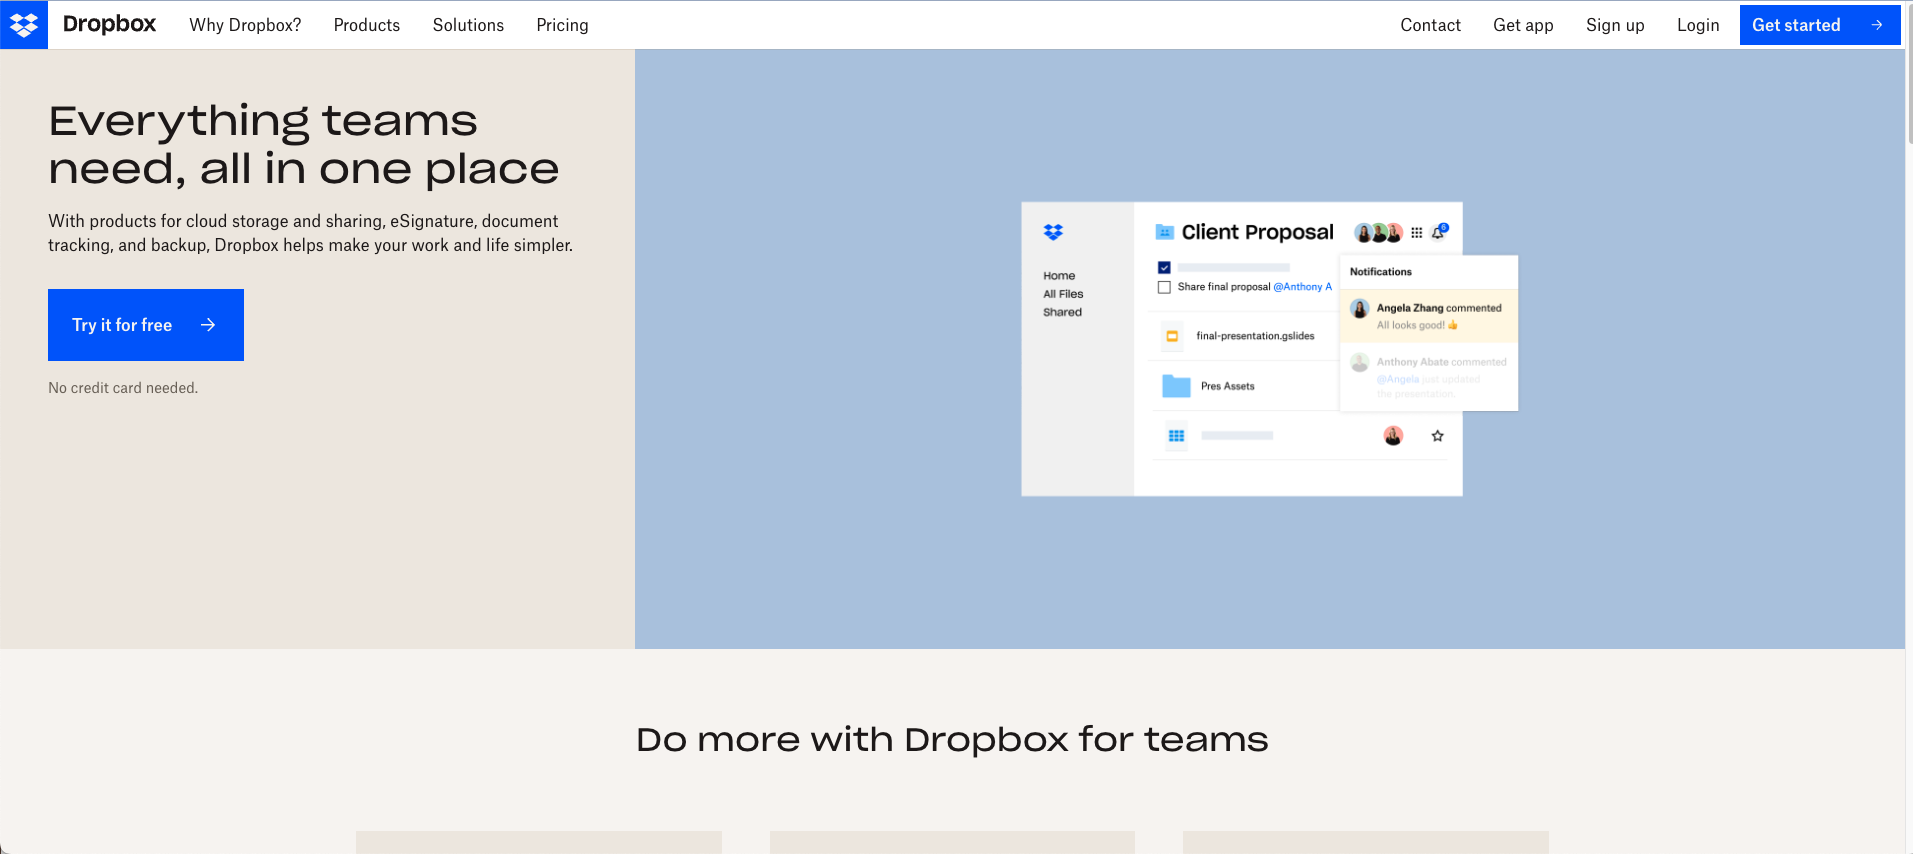Image resolution: width=1913 pixels, height=854 pixels.
Task: Go to the Pricing page
Action: pos(562,25)
